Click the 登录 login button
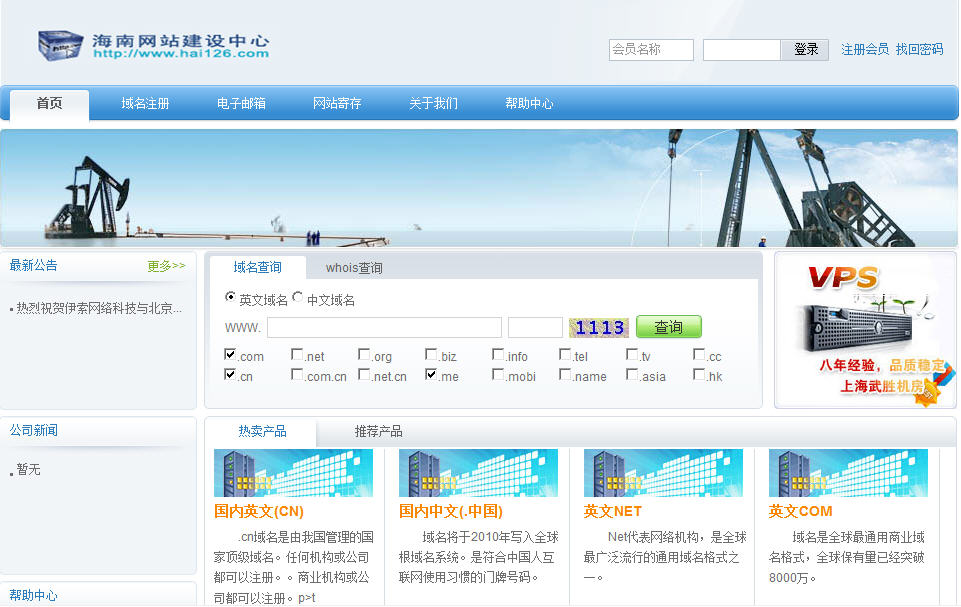 (x=806, y=50)
